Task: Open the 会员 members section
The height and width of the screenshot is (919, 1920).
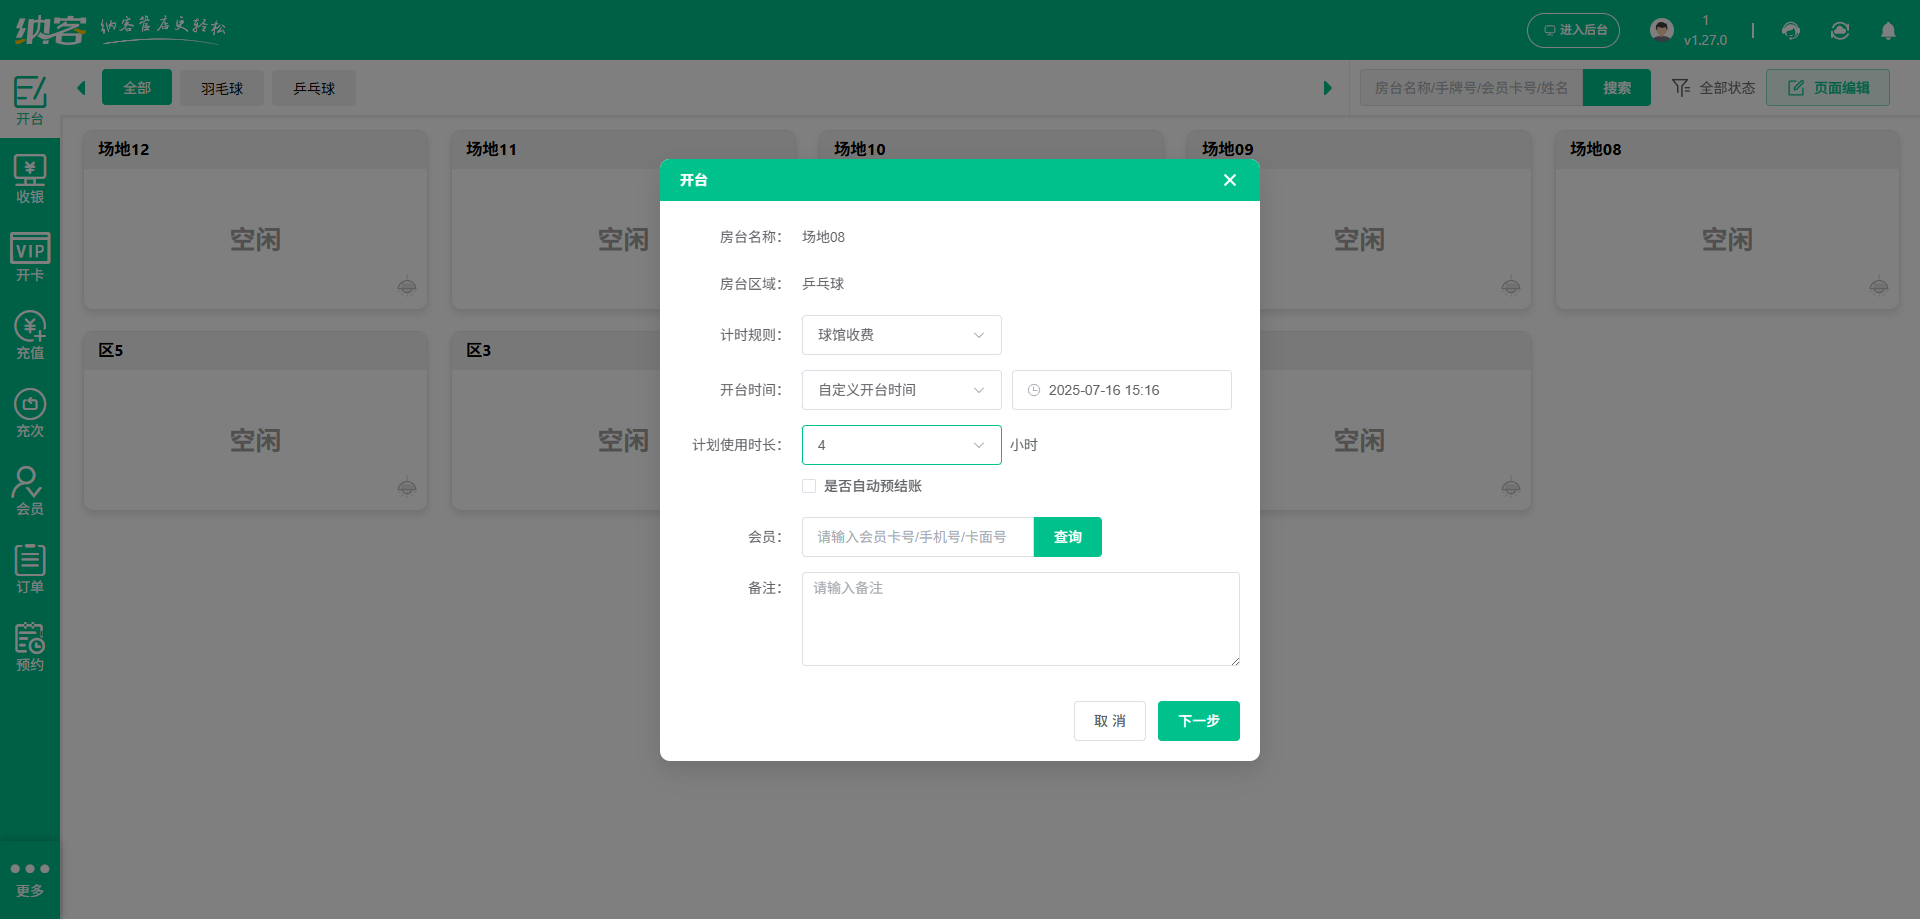Action: (30, 489)
